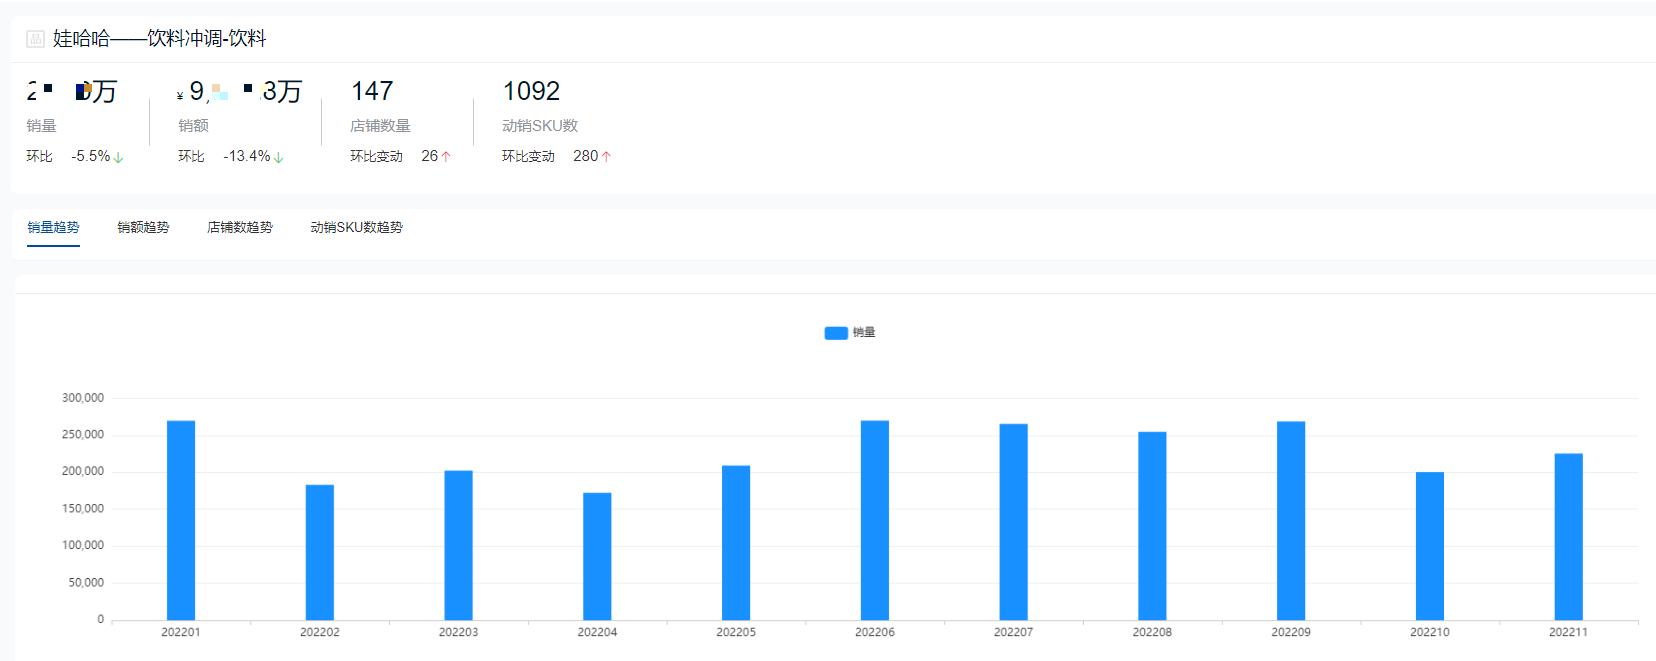Click the 202209 sales bar
The width and height of the screenshot is (1656, 661).
click(x=1291, y=521)
